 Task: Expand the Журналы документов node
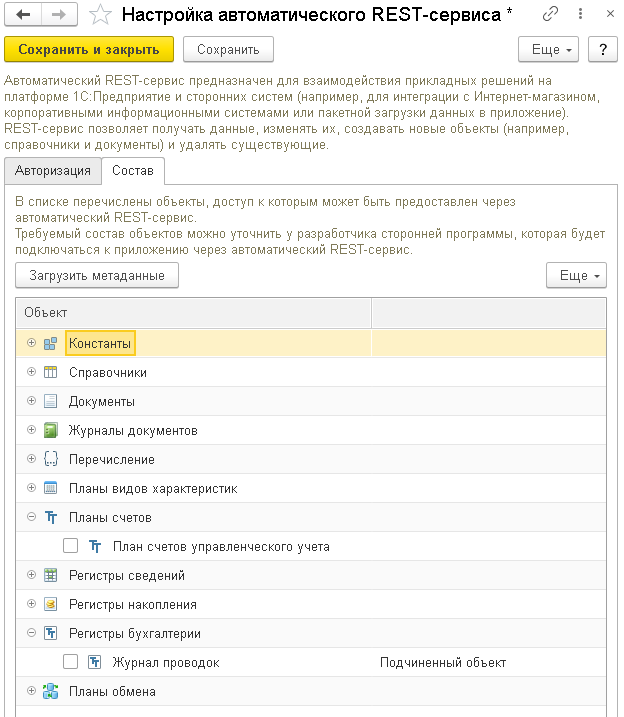click(x=31, y=429)
